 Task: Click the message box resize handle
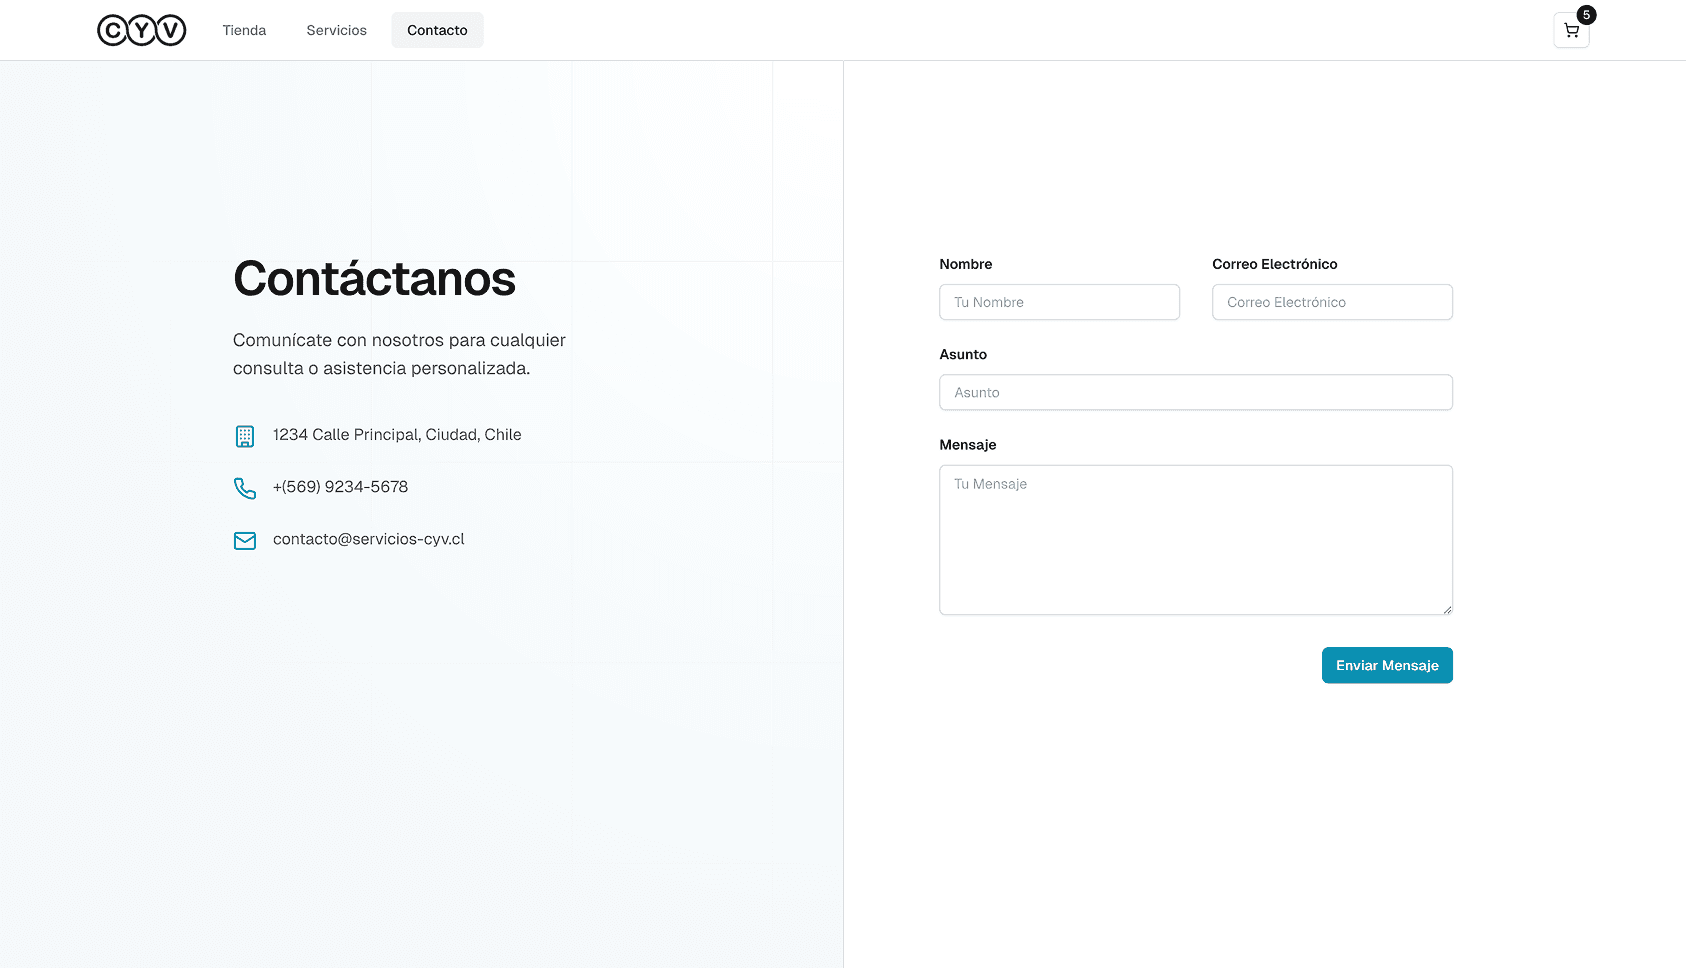pos(1446,609)
